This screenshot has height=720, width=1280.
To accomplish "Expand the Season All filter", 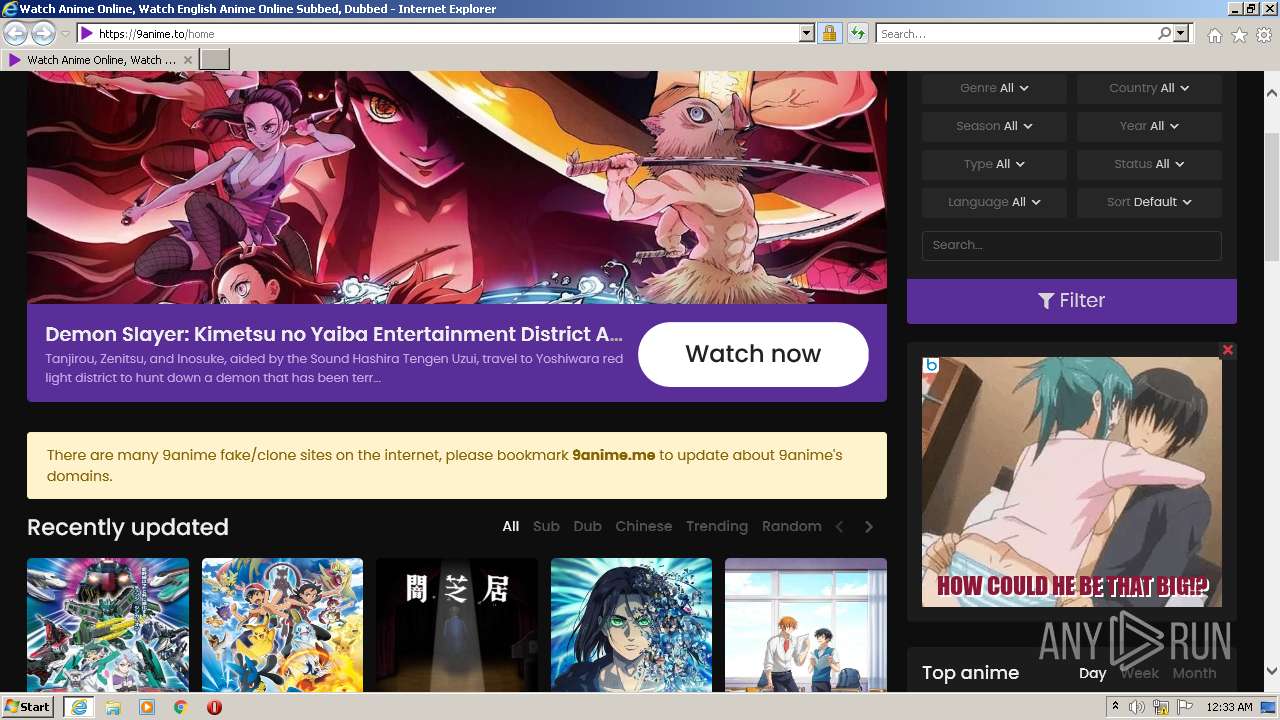I will pos(994,126).
